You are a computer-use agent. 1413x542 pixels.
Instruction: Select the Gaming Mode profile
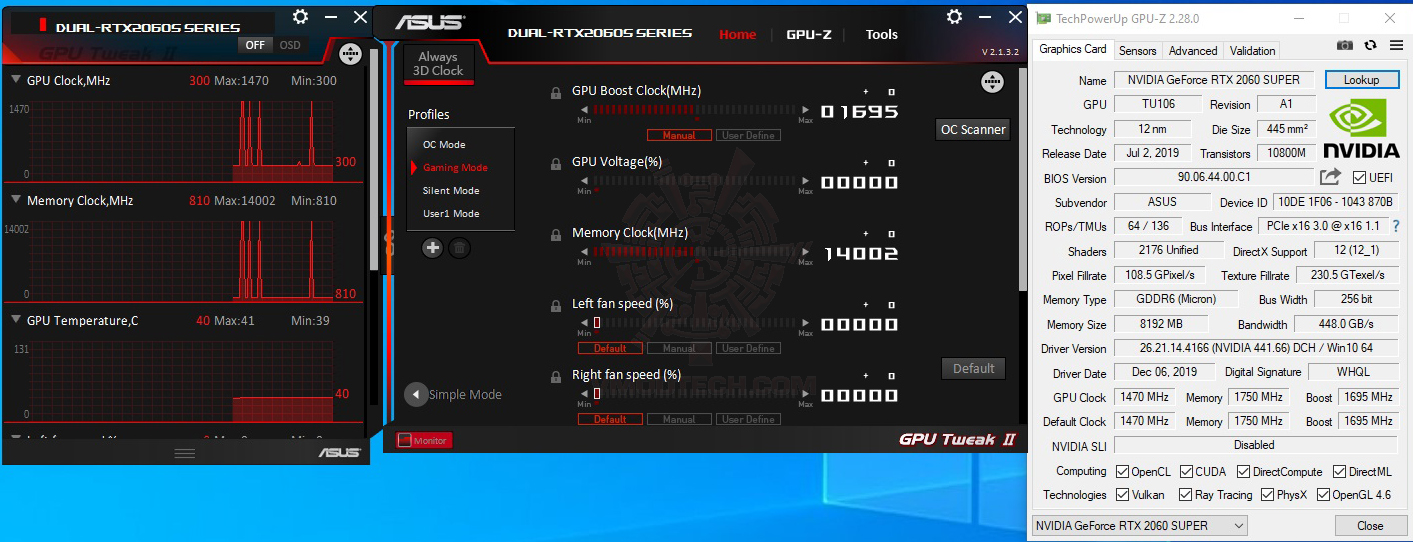[455, 167]
